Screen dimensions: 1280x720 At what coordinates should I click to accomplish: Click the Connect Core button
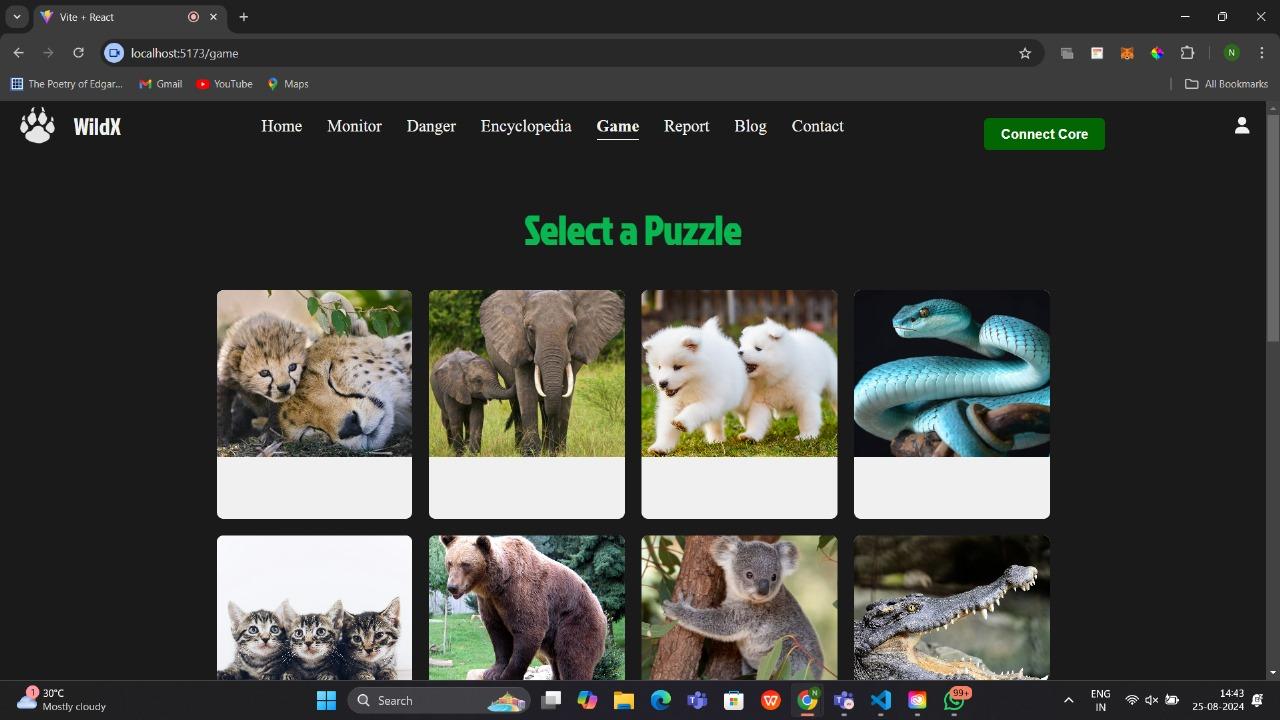tap(1044, 134)
